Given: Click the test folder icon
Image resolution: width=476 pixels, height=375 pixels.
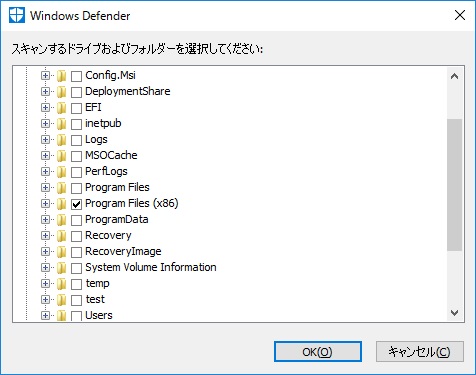Looking at the screenshot, I should pos(61,300).
